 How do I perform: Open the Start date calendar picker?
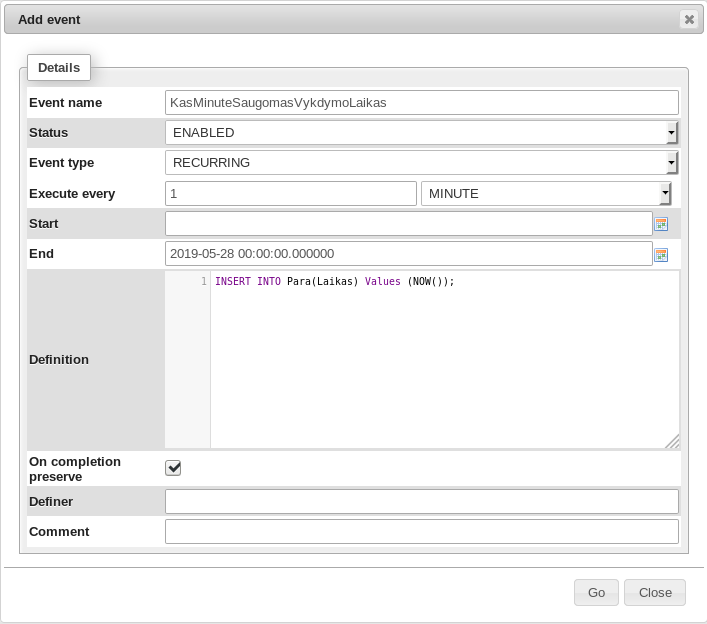coord(660,224)
